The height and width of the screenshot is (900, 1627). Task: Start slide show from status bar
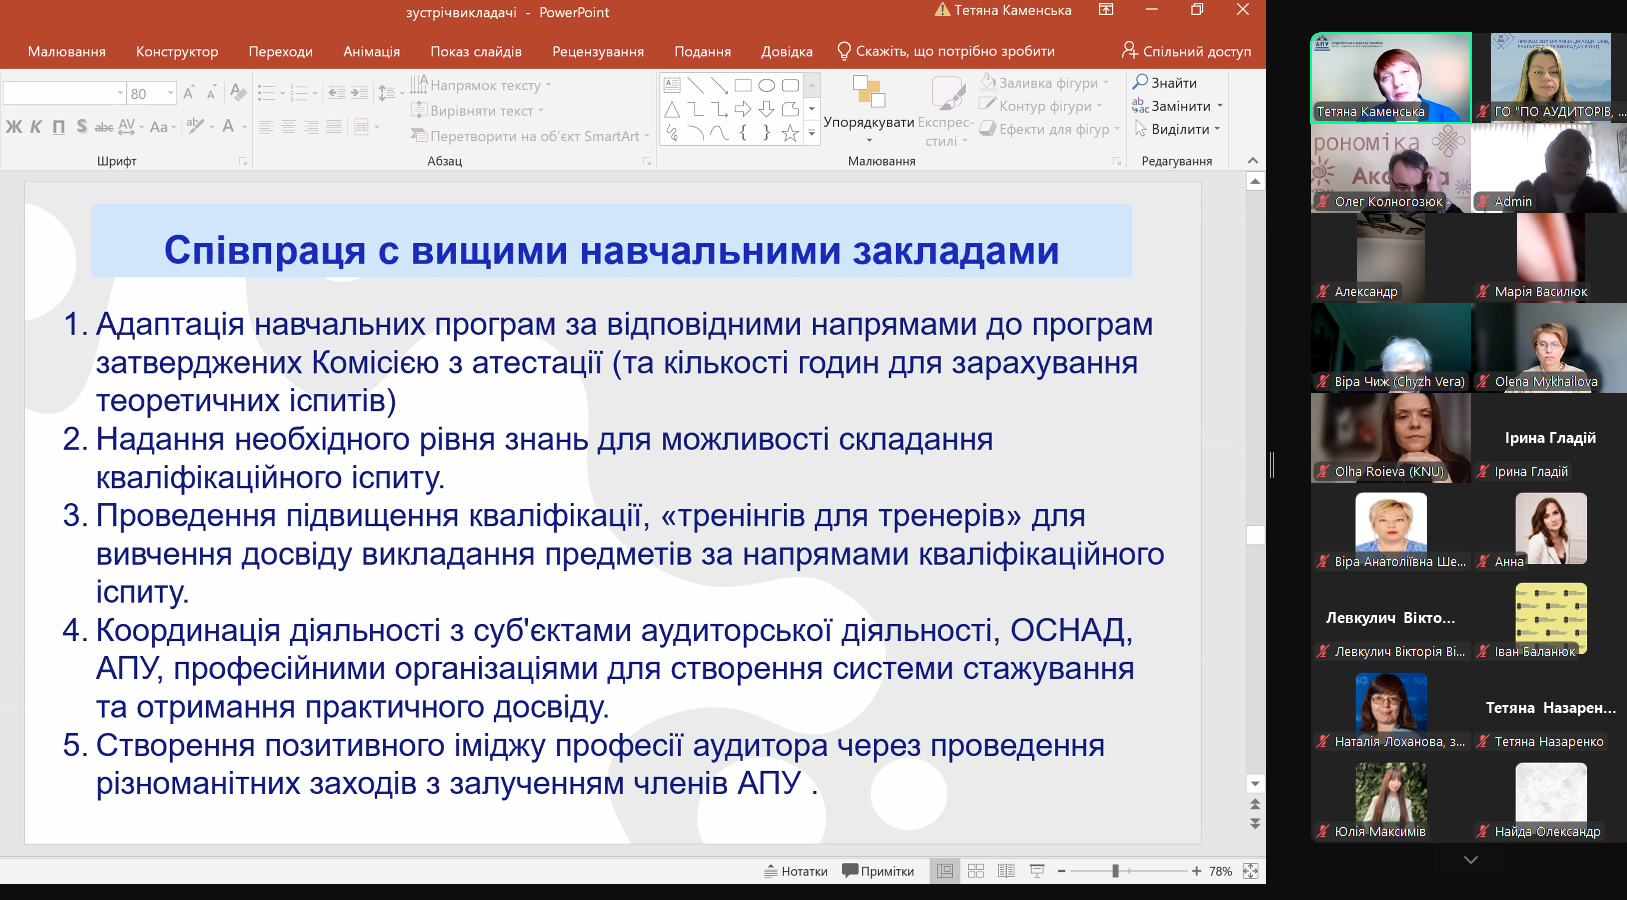pyautogui.click(x=1037, y=871)
